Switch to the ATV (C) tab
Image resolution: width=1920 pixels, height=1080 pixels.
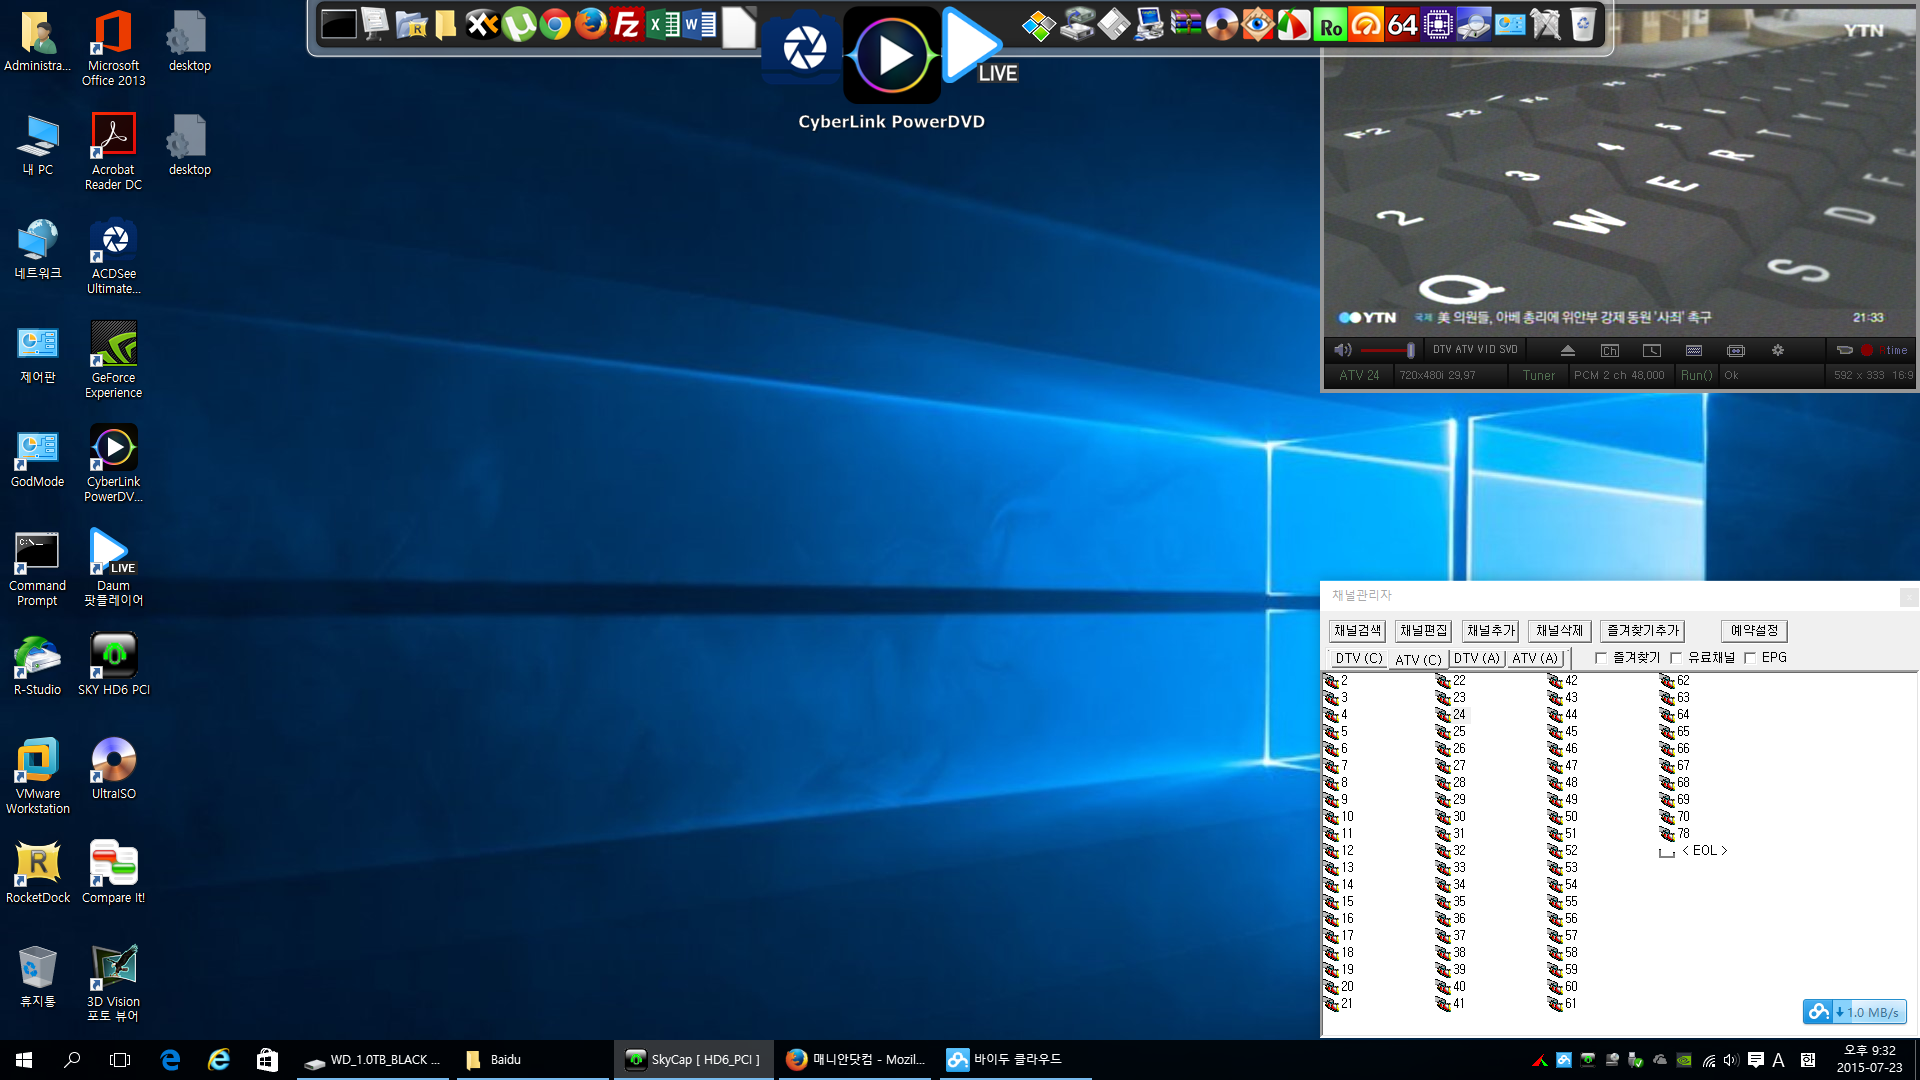[1418, 659]
